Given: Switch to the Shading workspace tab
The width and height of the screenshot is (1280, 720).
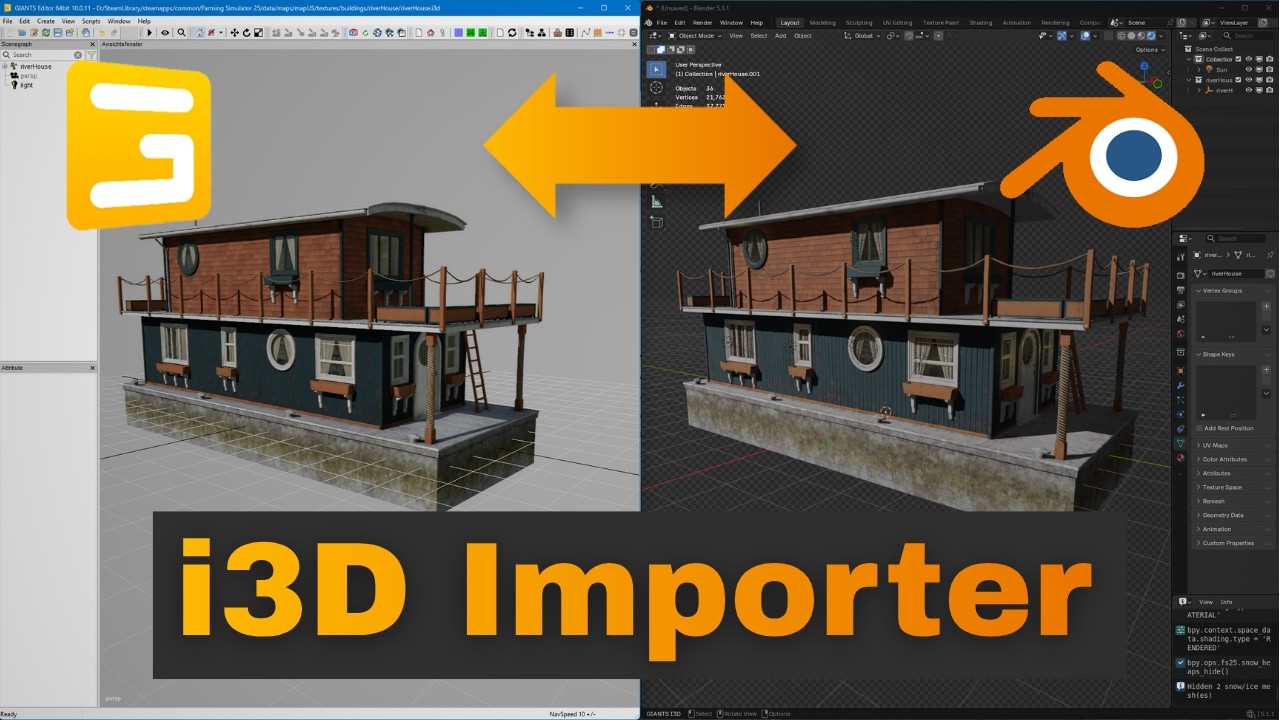Looking at the screenshot, I should [981, 22].
